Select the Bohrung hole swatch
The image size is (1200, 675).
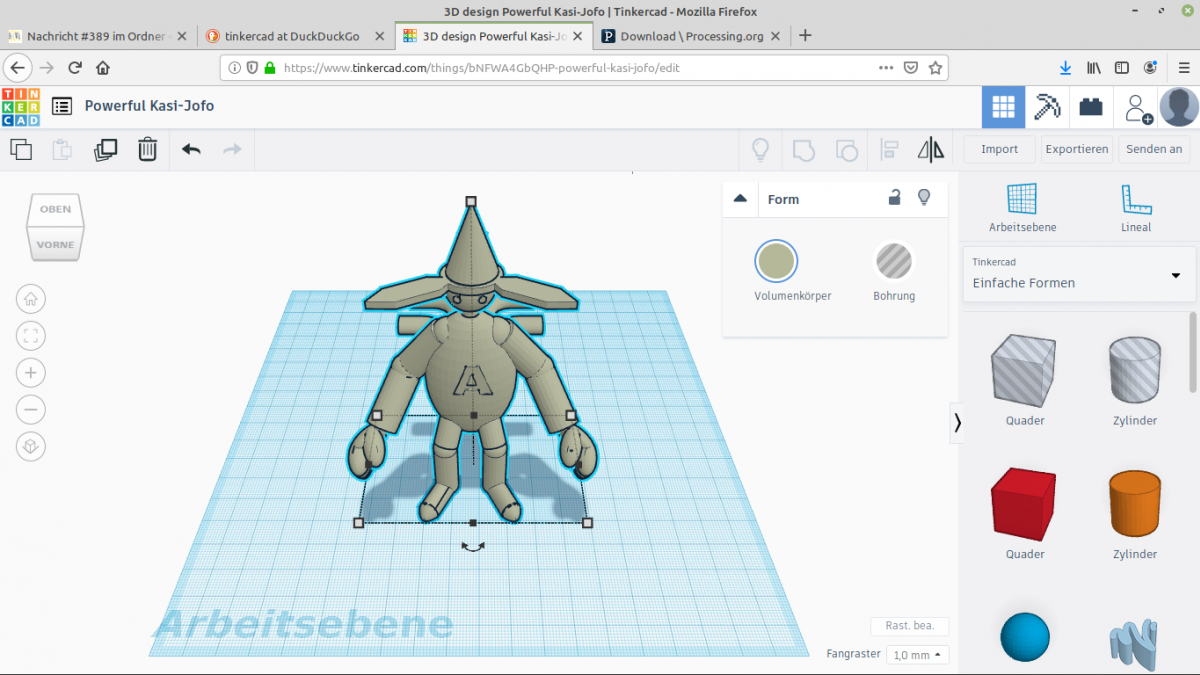coord(893,261)
